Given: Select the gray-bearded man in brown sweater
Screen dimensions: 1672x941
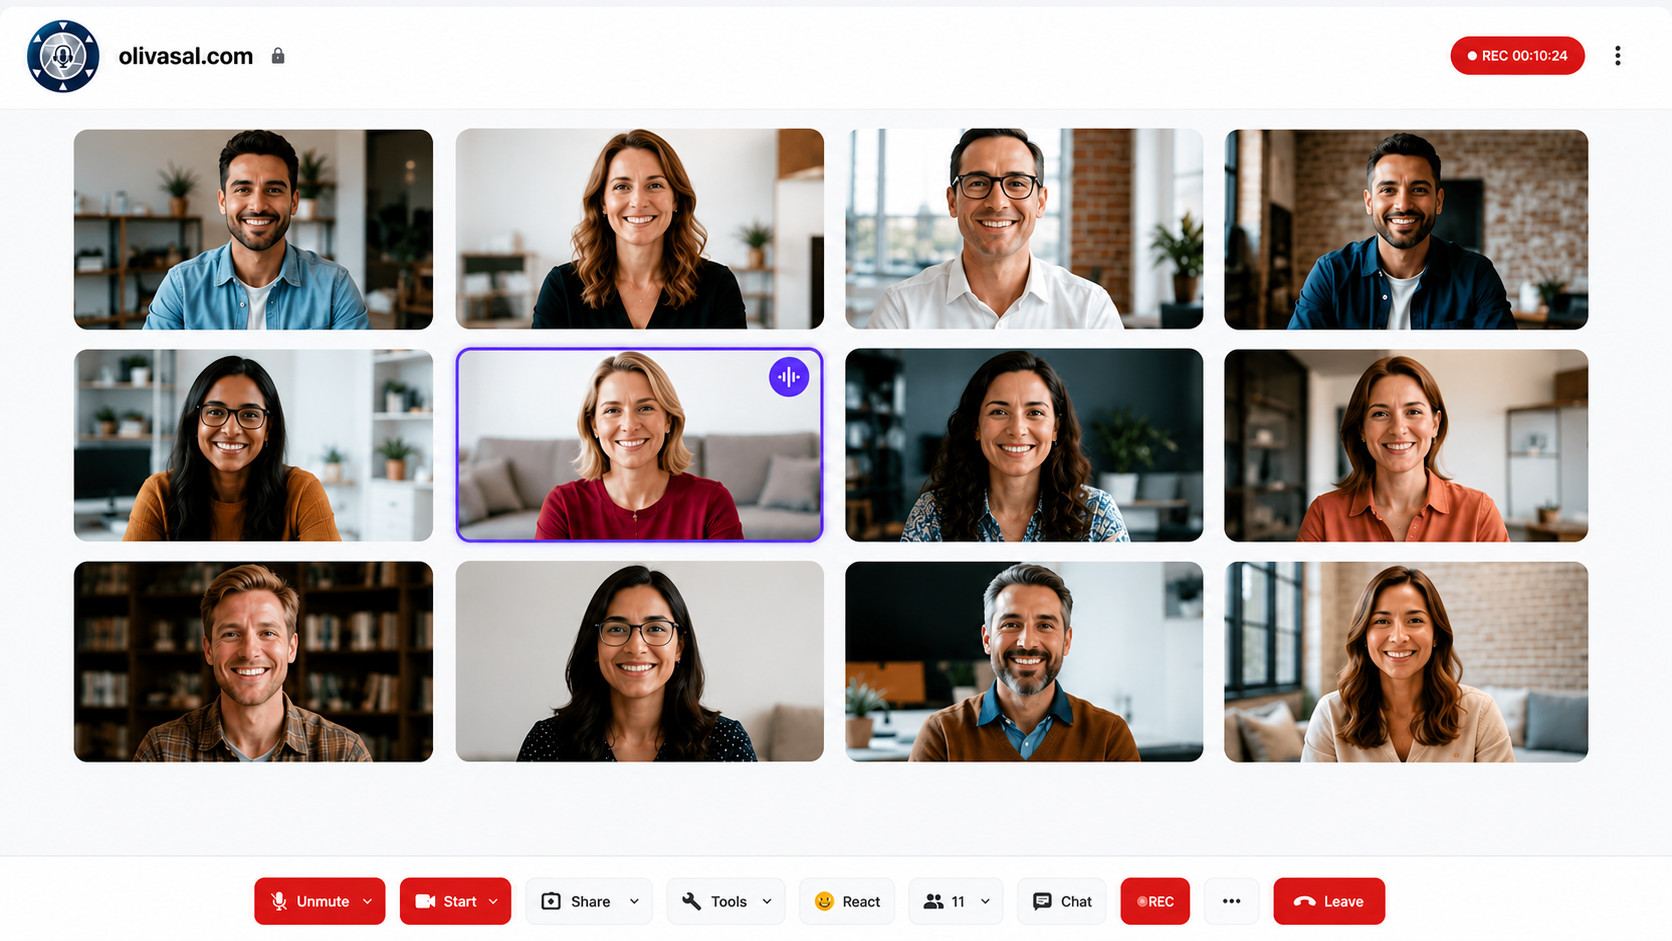Looking at the screenshot, I should coord(1024,661).
